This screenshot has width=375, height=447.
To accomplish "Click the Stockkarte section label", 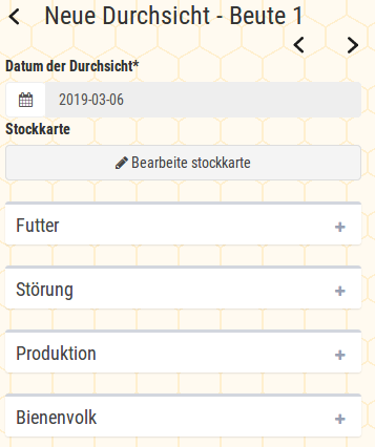I will (x=38, y=129).
